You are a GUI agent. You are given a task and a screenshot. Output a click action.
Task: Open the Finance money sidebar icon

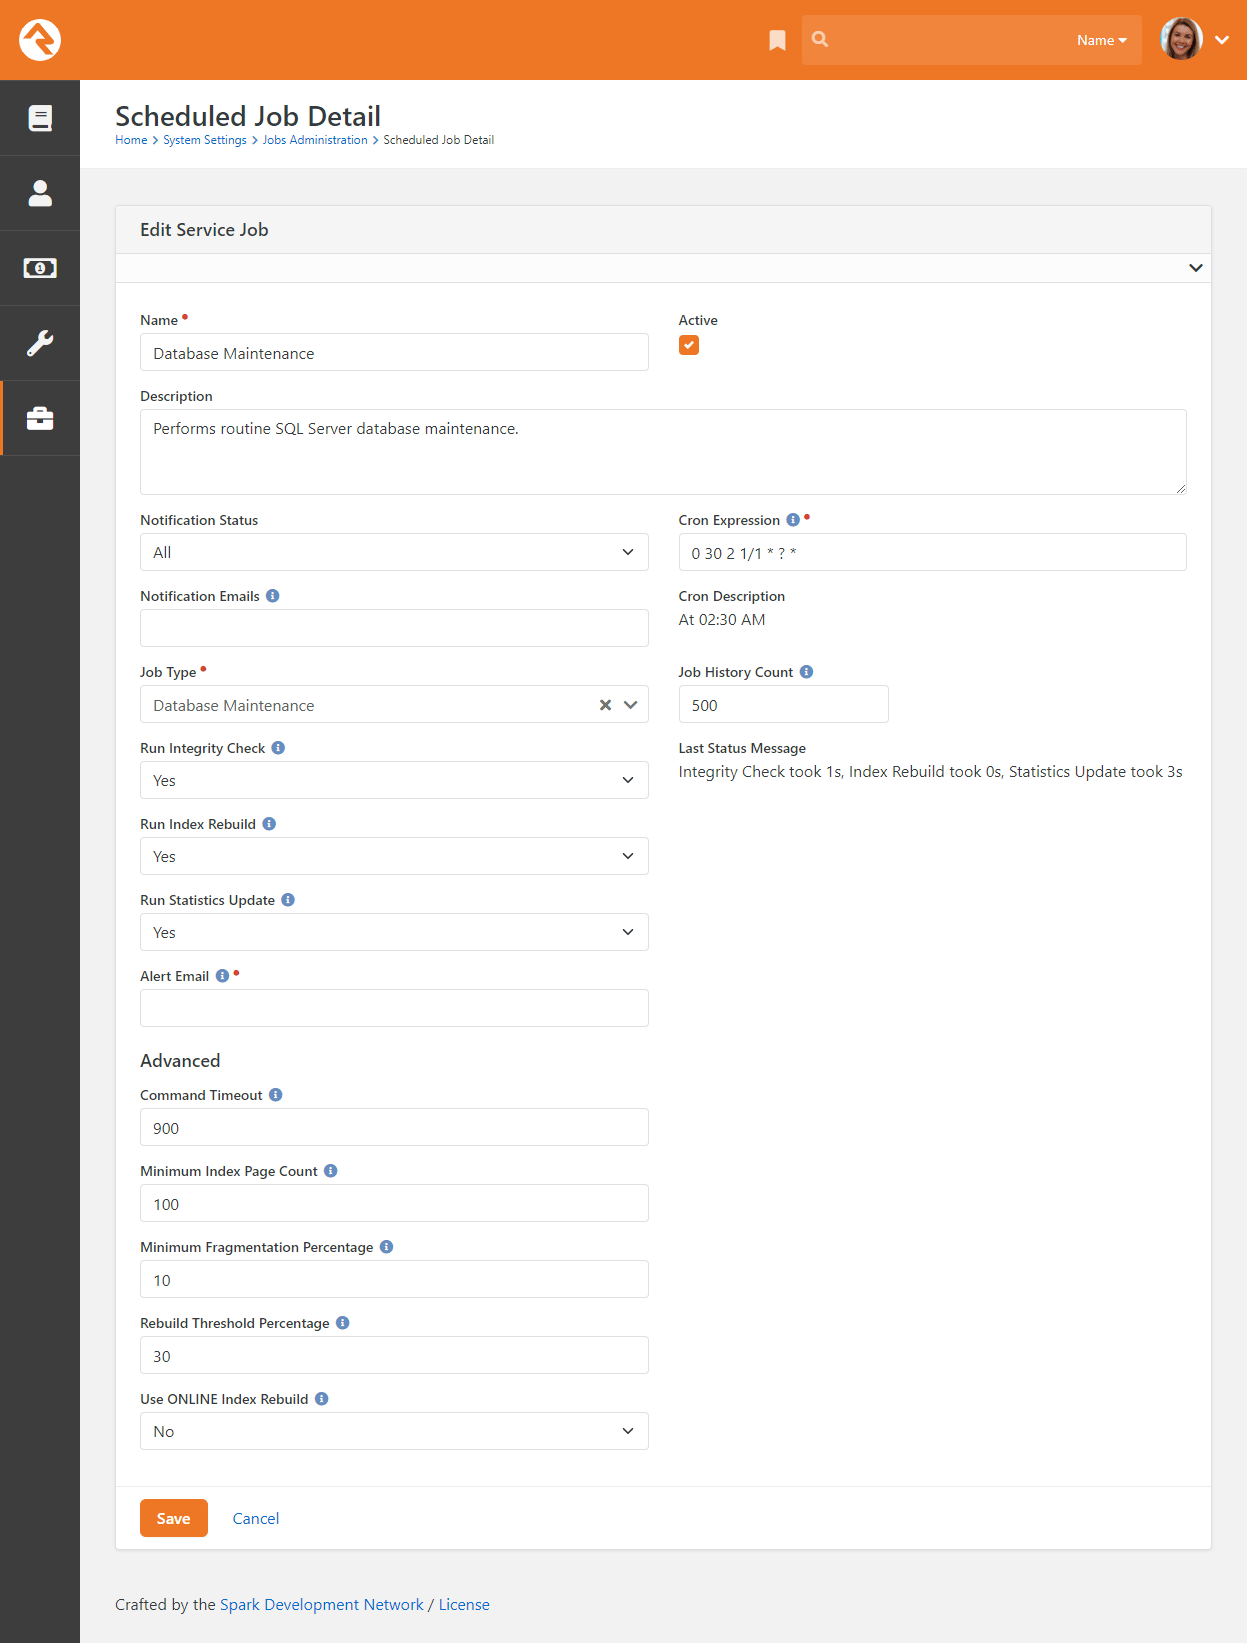point(40,268)
